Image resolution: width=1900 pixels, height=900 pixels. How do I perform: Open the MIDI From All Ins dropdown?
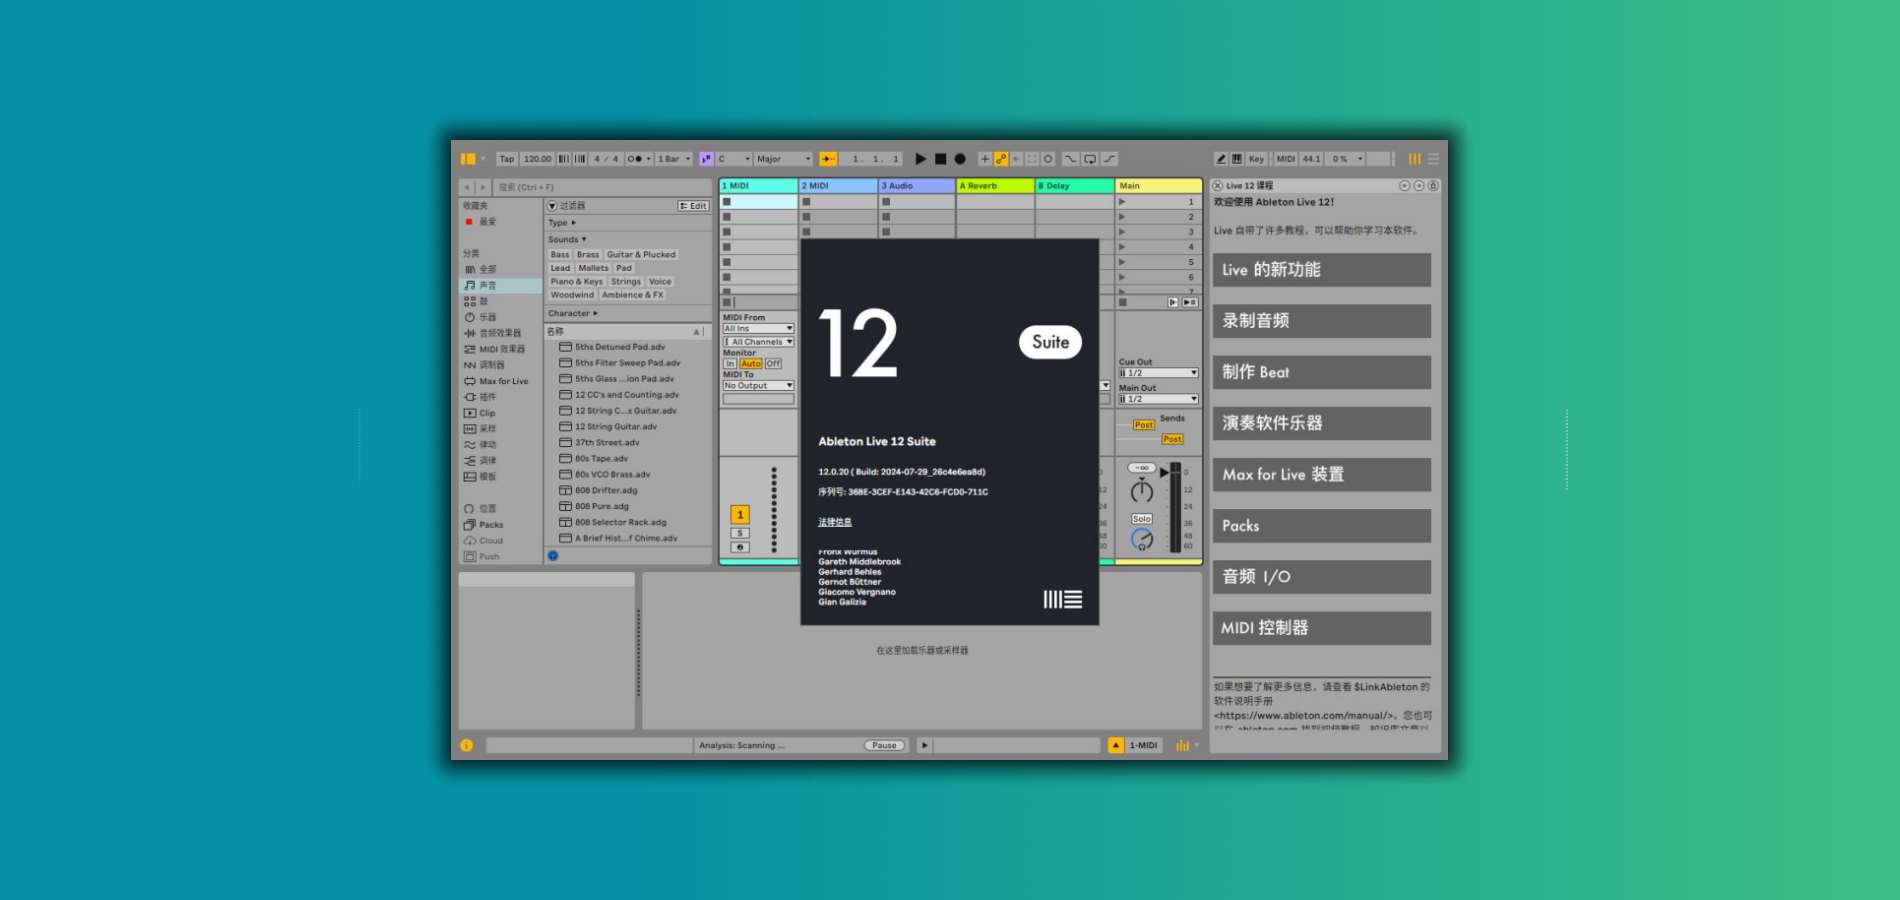coord(758,329)
